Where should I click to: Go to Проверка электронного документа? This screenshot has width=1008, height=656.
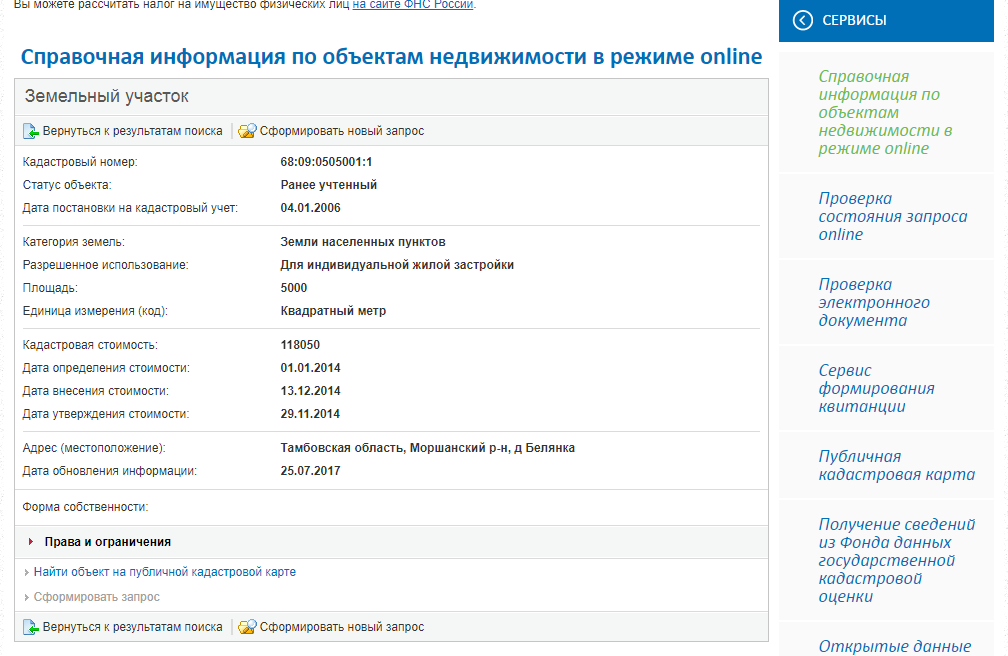coord(873,303)
